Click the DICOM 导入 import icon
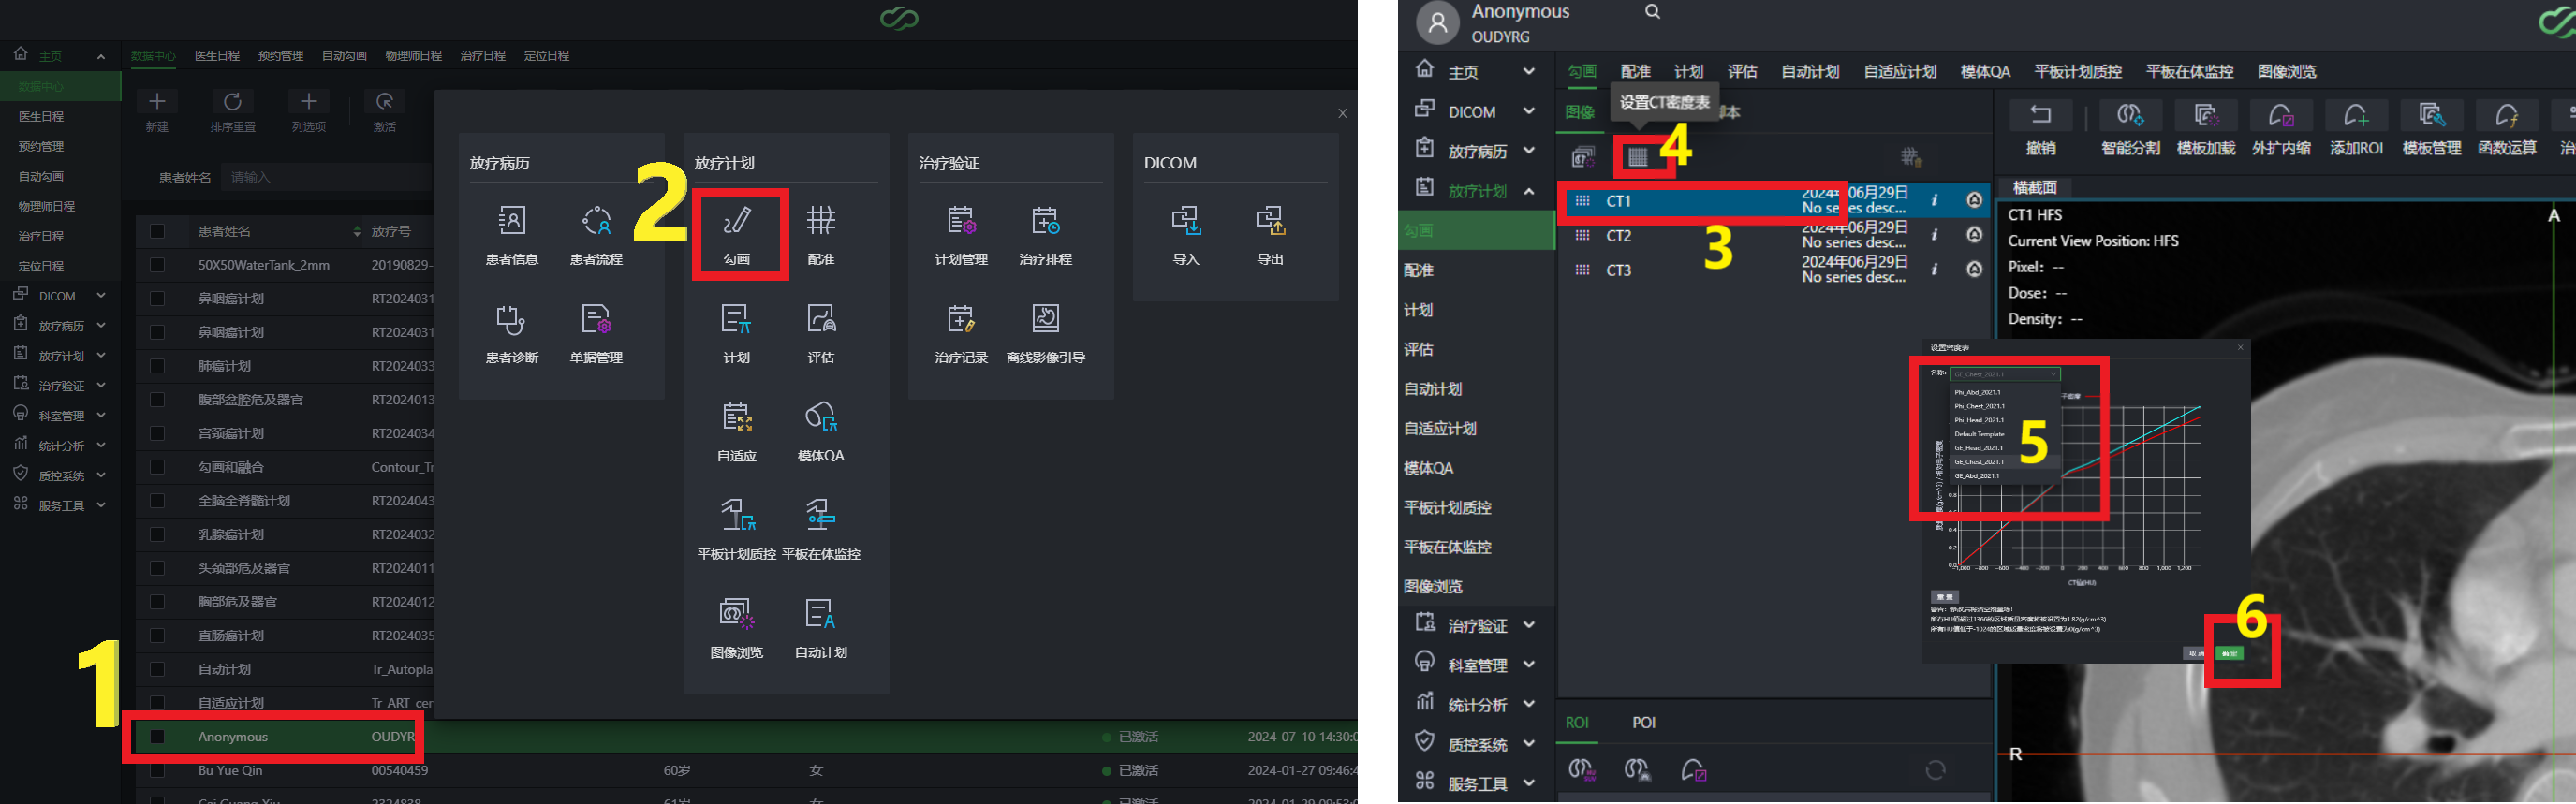The image size is (2576, 804). (1186, 234)
